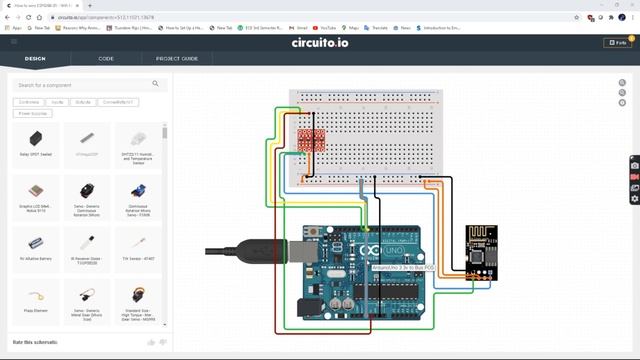Select the Relay SPDT Sealed component
The image size is (640, 360).
tap(36, 145)
